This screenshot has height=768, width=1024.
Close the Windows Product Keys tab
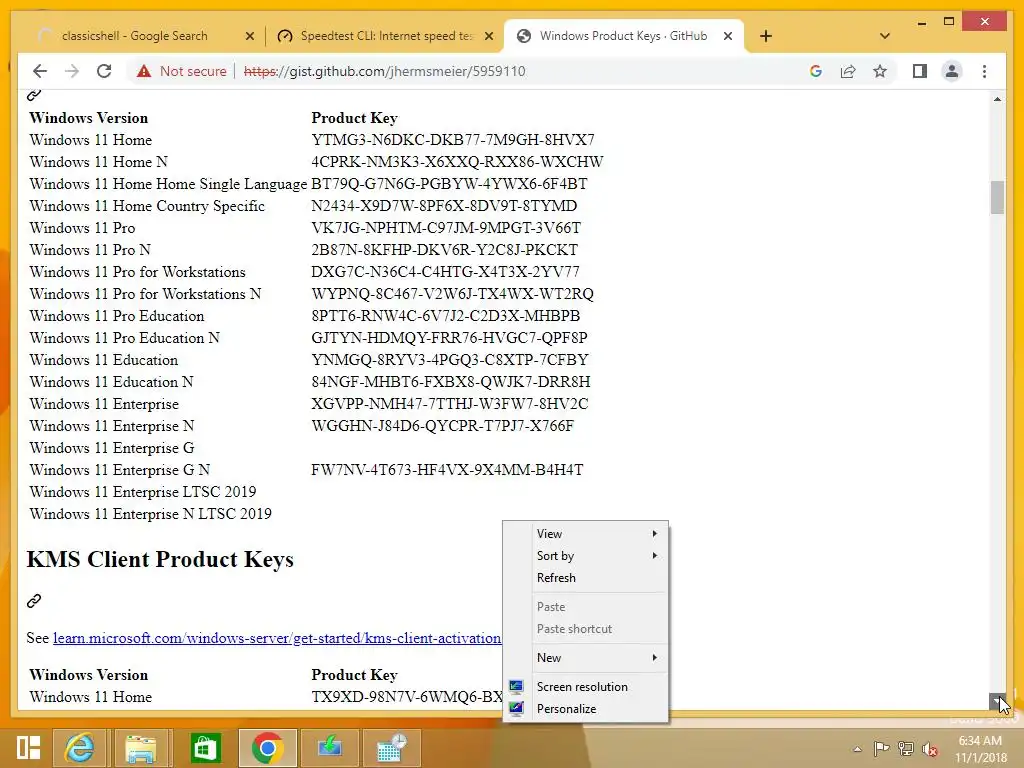point(728,36)
